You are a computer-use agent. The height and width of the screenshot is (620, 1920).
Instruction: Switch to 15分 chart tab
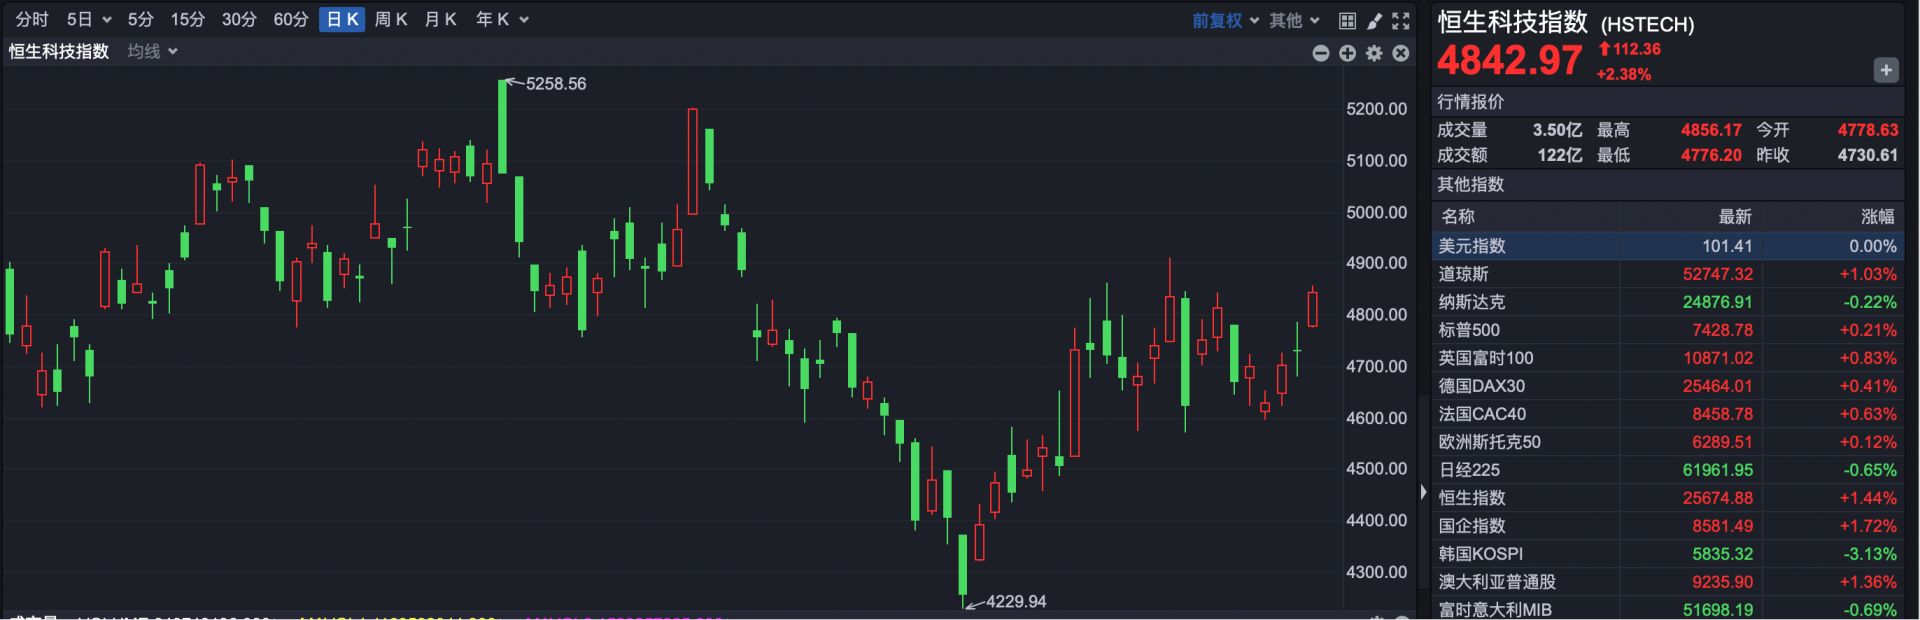click(x=188, y=19)
